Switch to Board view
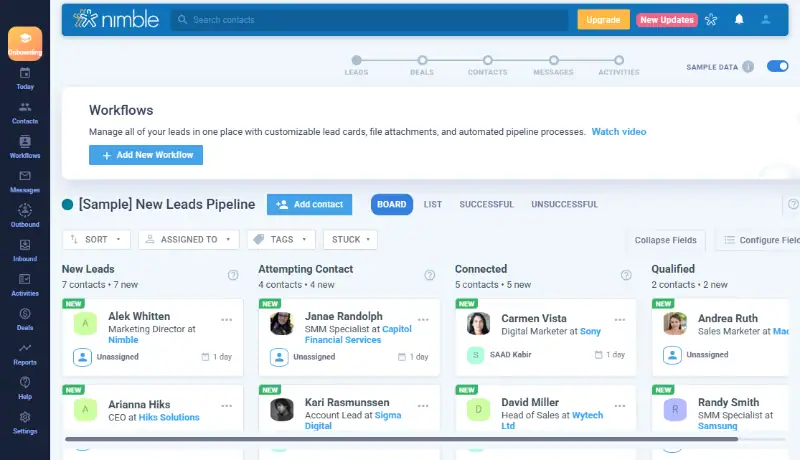The image size is (800, 460). [x=392, y=205]
